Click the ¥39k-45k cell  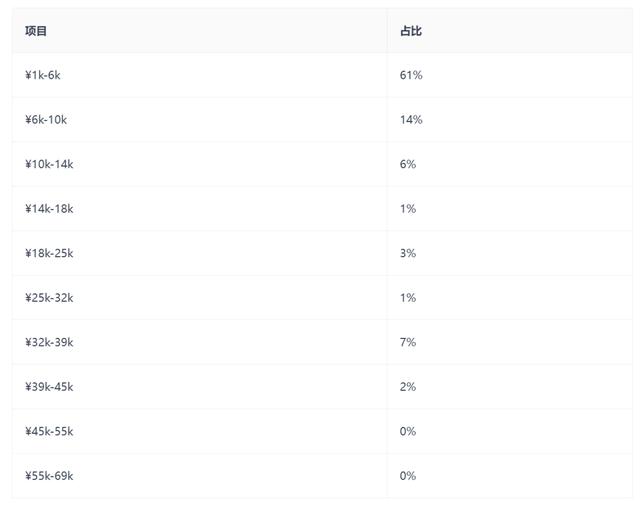(x=49, y=387)
